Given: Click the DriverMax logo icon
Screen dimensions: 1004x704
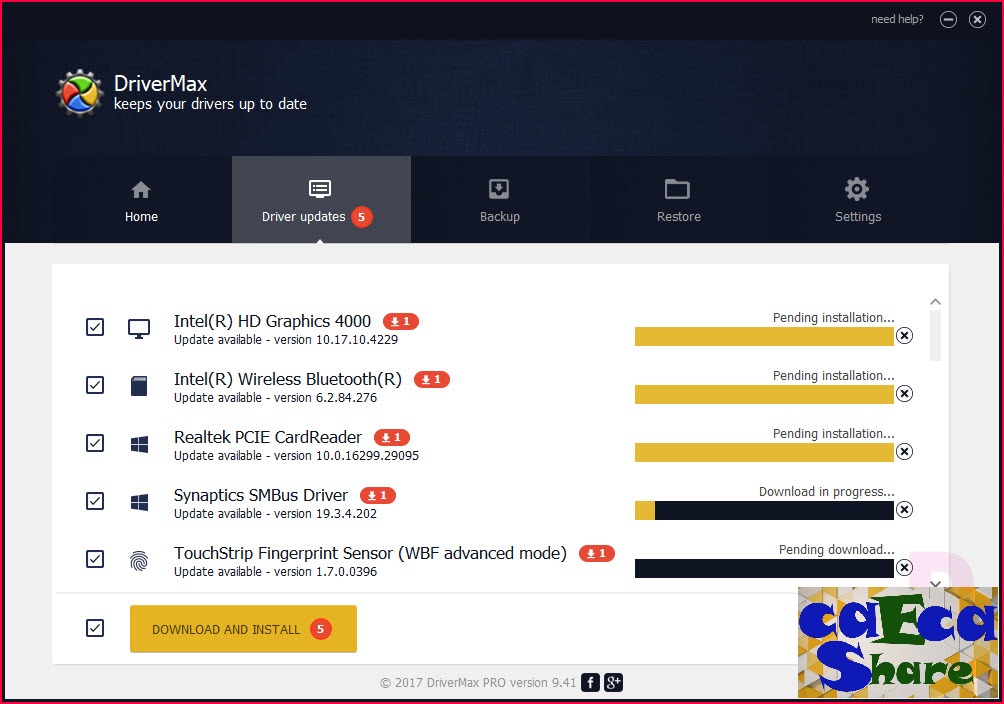Looking at the screenshot, I should click(79, 94).
